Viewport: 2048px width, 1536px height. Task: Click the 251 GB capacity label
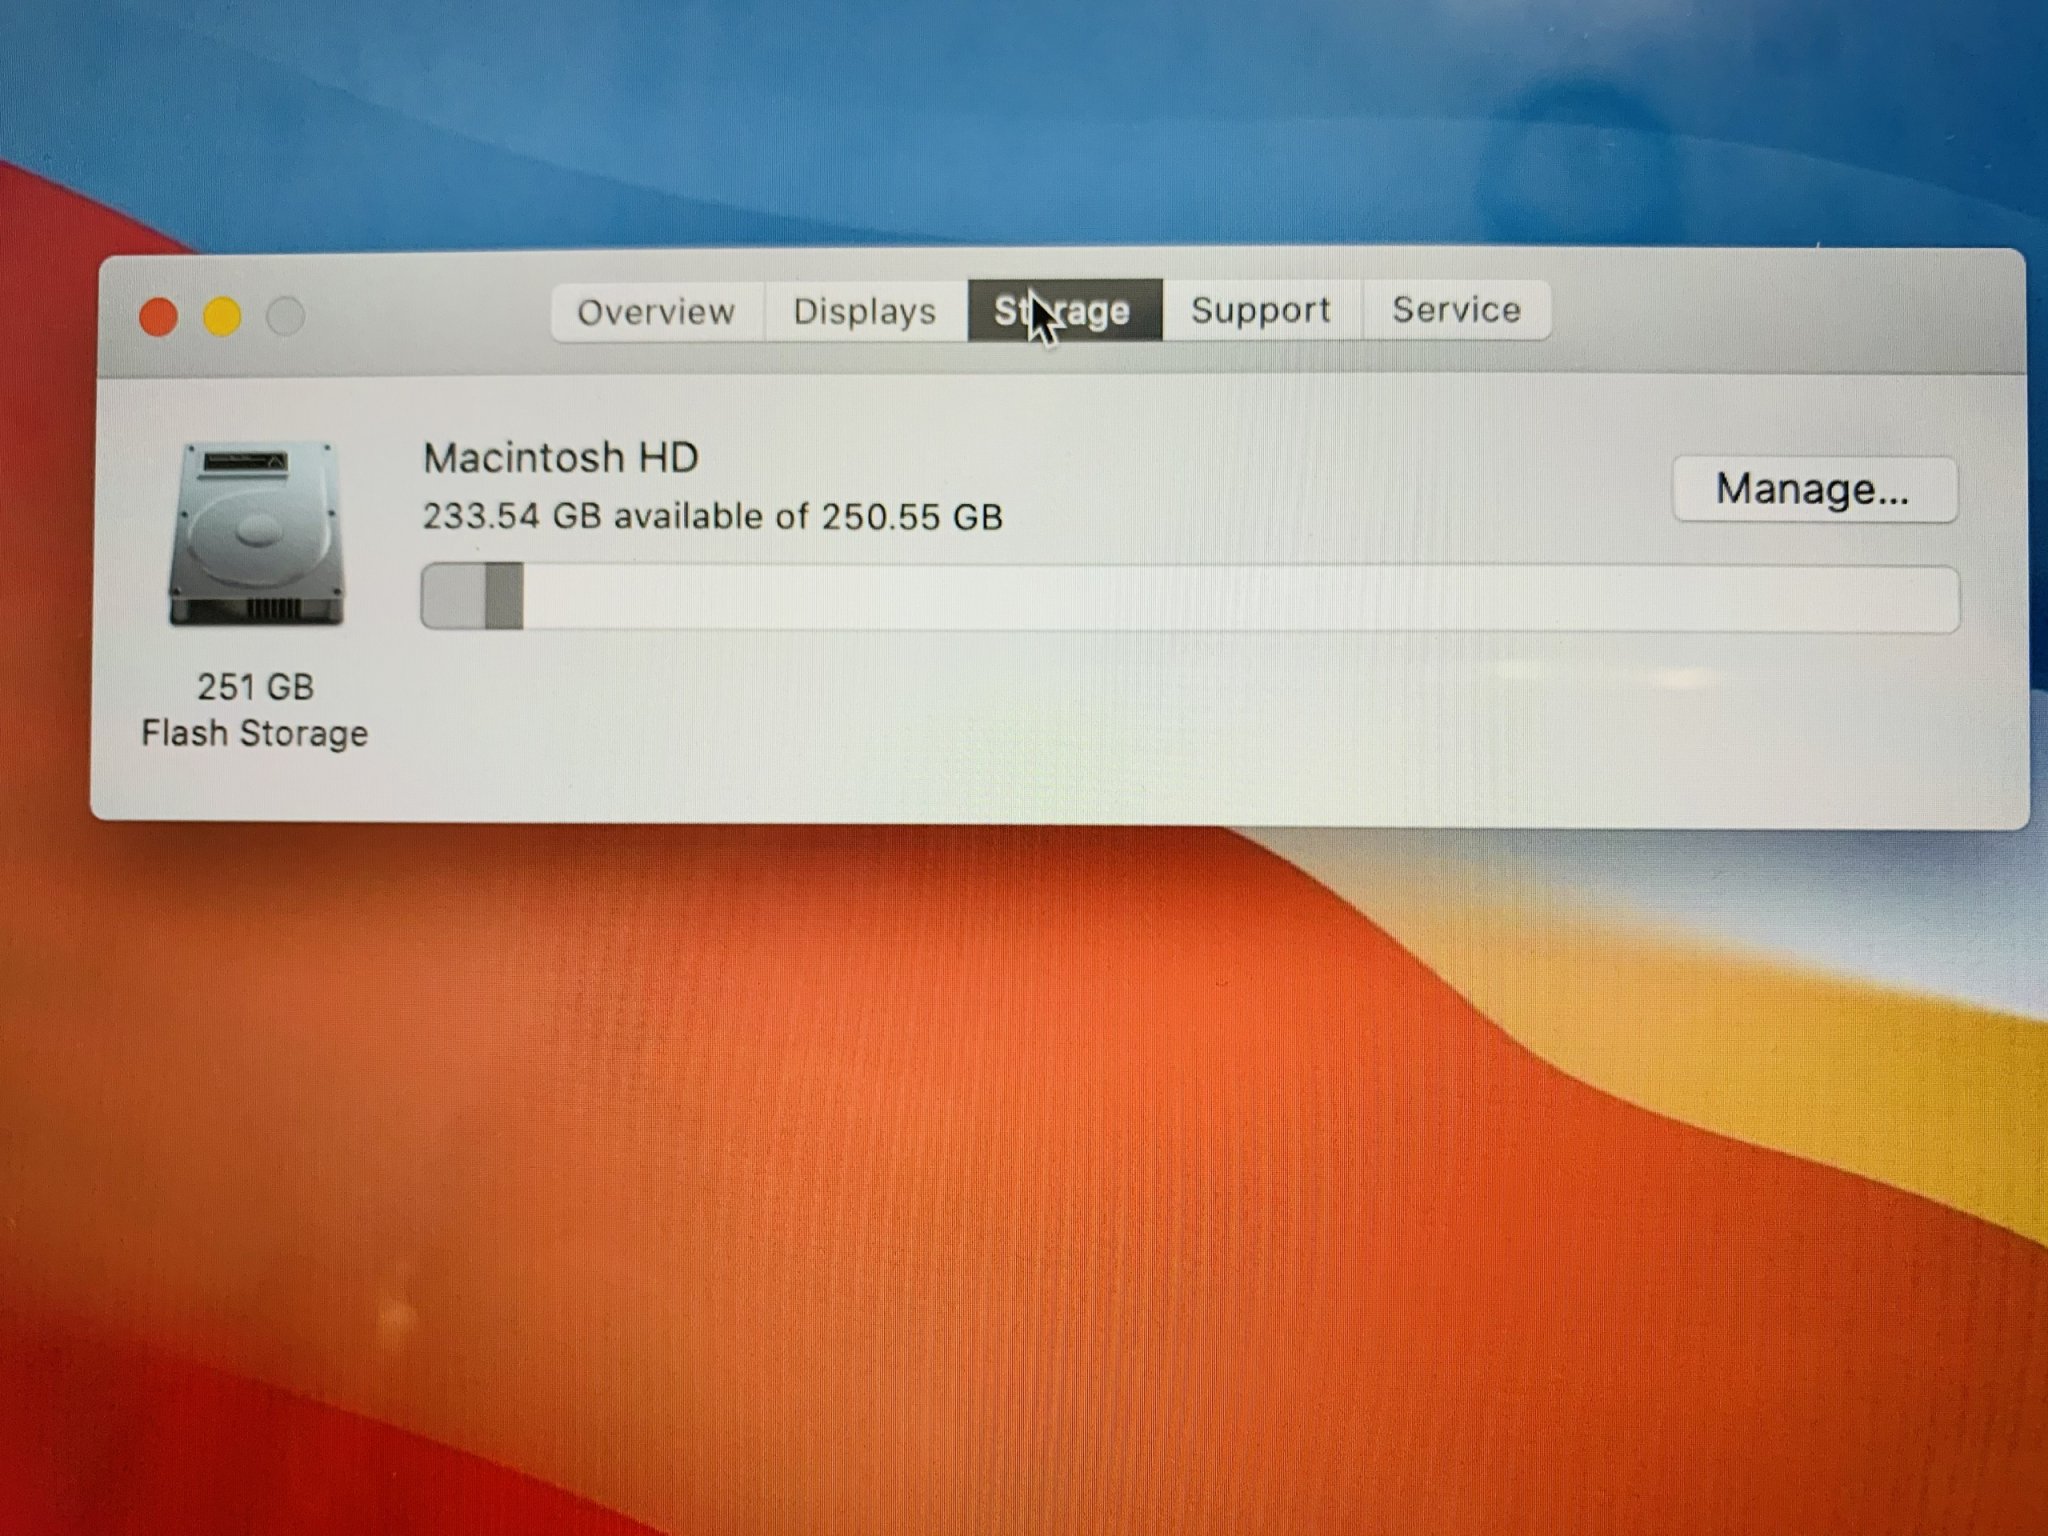(x=255, y=687)
